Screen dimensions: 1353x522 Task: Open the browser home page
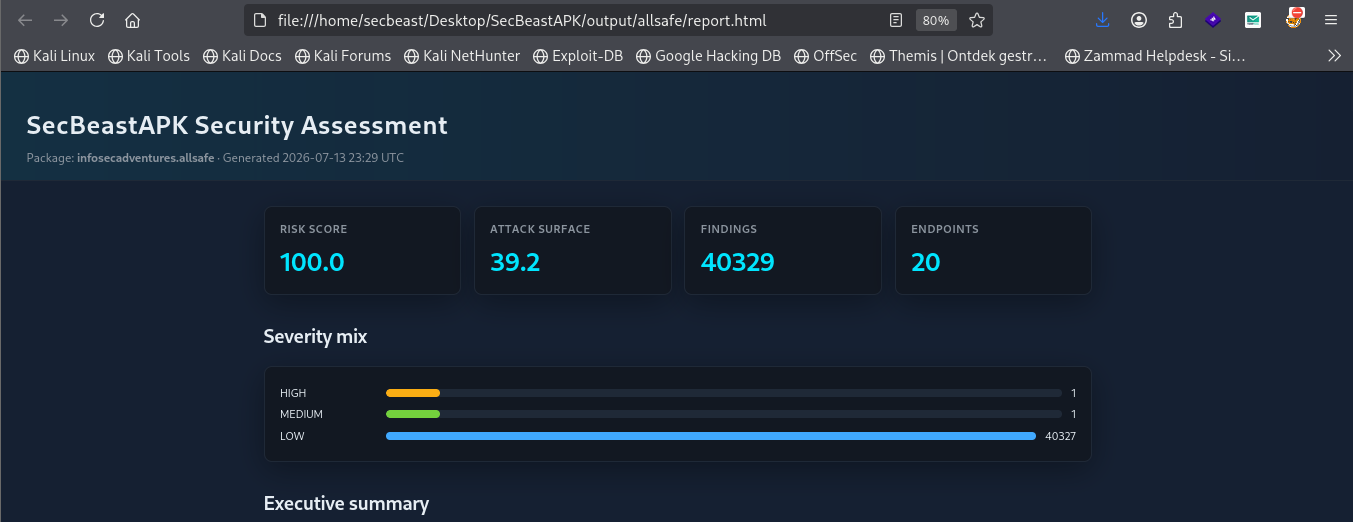pos(132,20)
